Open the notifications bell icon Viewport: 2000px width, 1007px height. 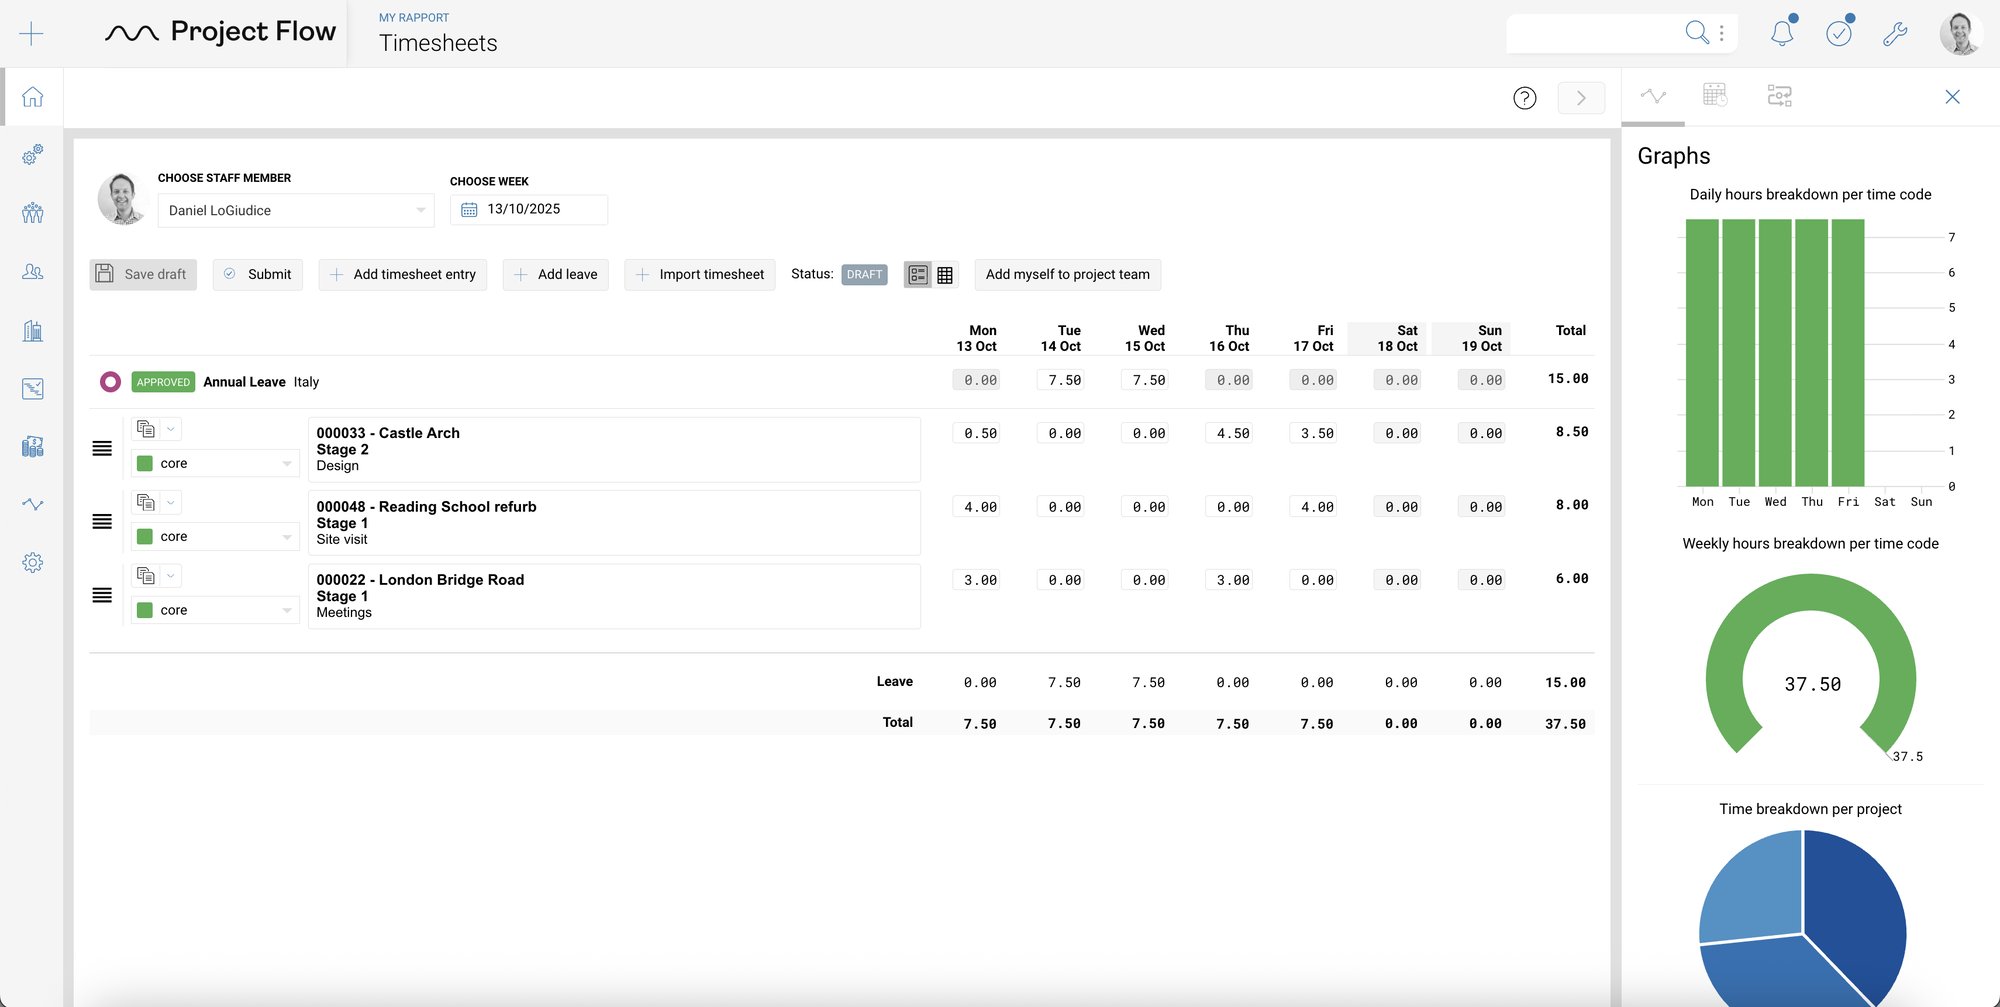click(1781, 32)
